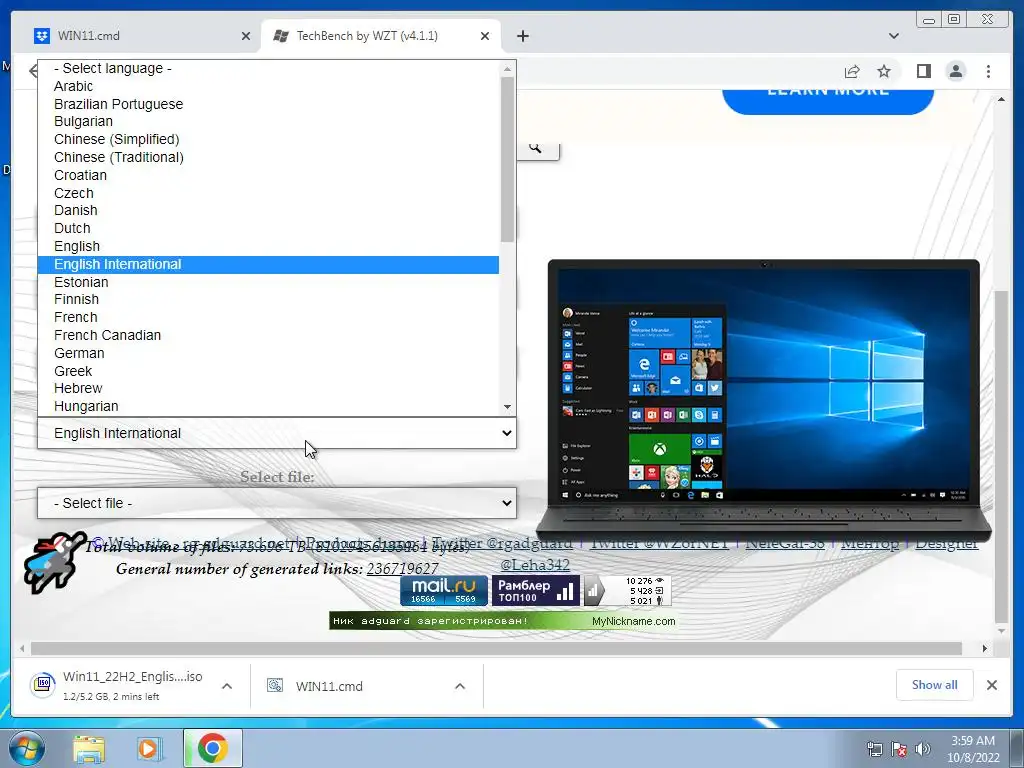Viewport: 1024px width, 768px height.
Task: Open the Select file dropdown
Action: coord(277,503)
